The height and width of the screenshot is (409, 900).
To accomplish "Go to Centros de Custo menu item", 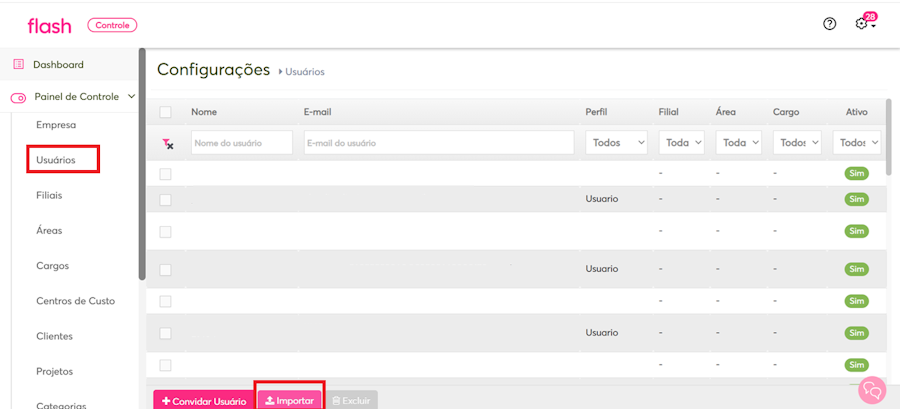I will (x=75, y=301).
